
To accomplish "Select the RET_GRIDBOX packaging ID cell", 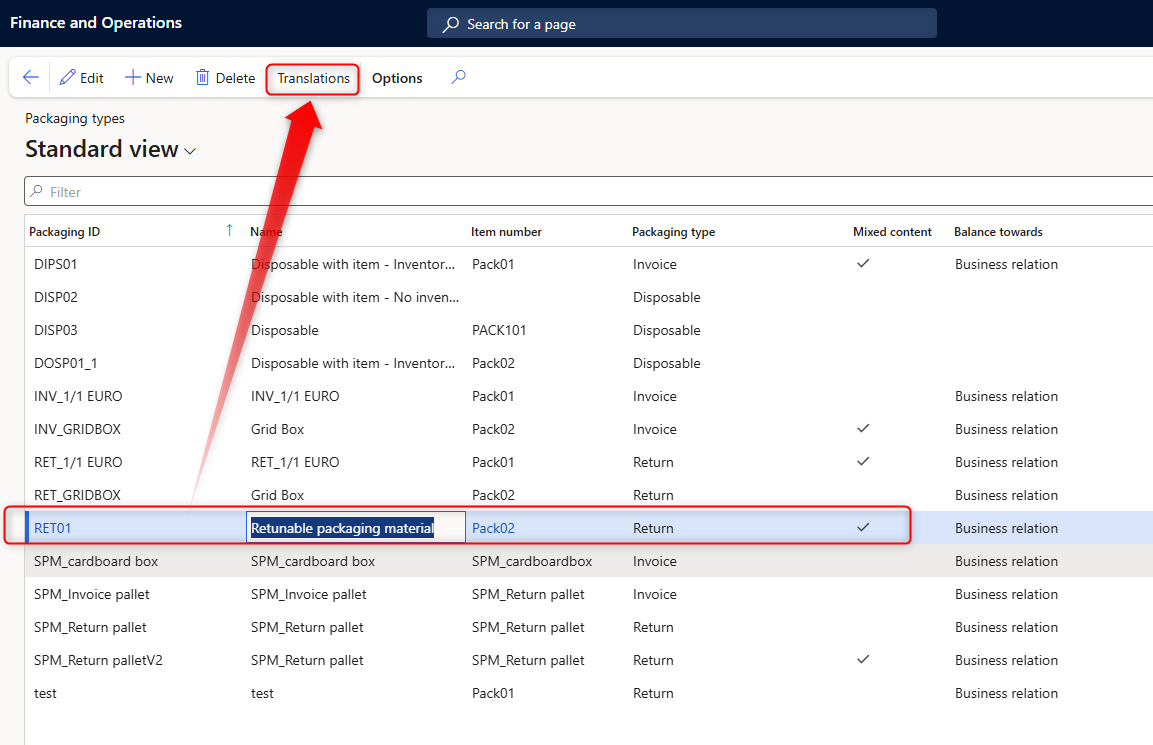I will pos(77,495).
